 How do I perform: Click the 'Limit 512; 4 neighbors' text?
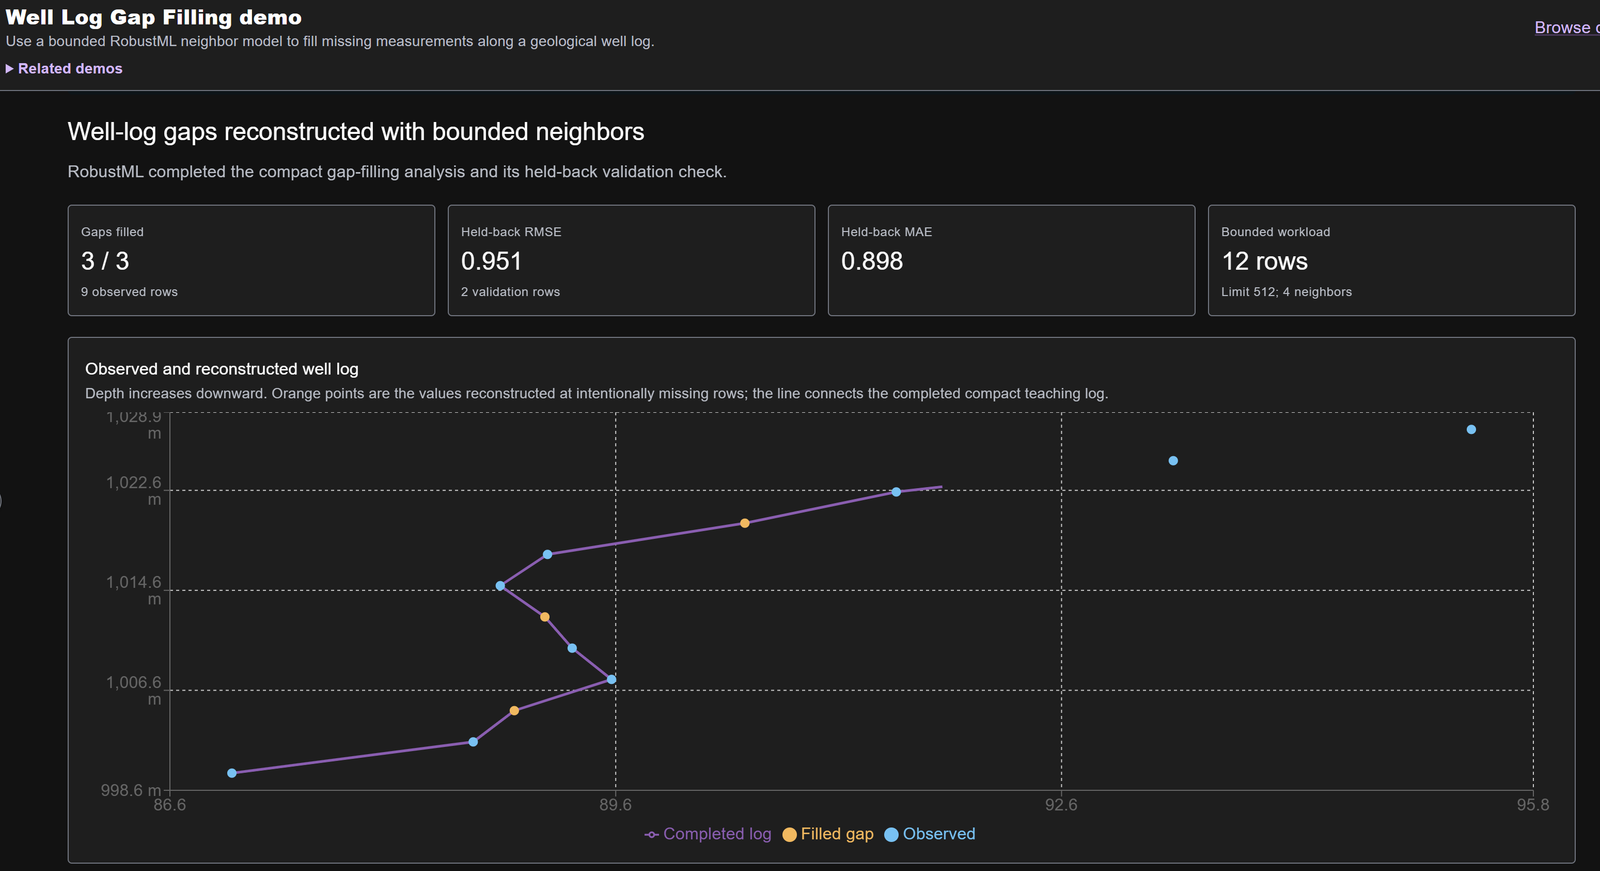(1286, 292)
